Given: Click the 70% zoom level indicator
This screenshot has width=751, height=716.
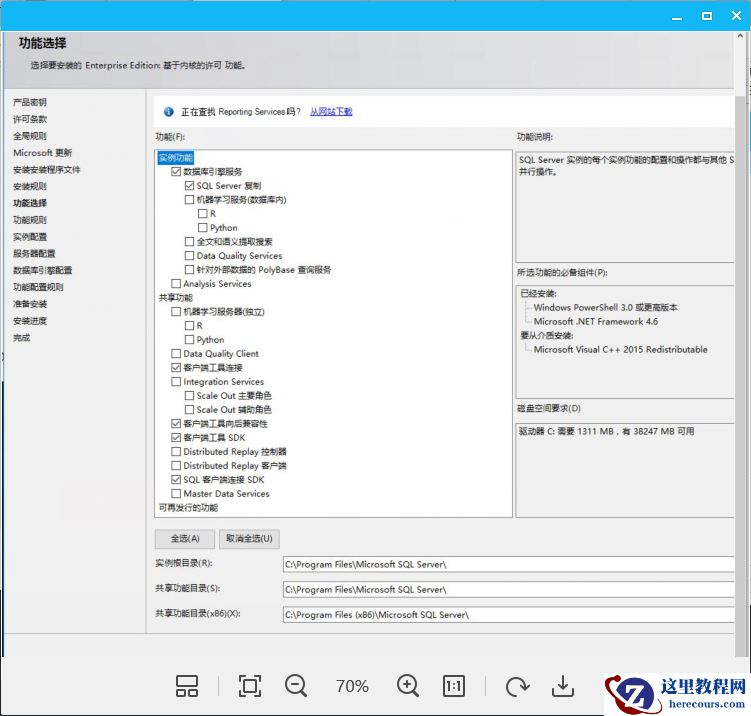Looking at the screenshot, I should [x=352, y=686].
